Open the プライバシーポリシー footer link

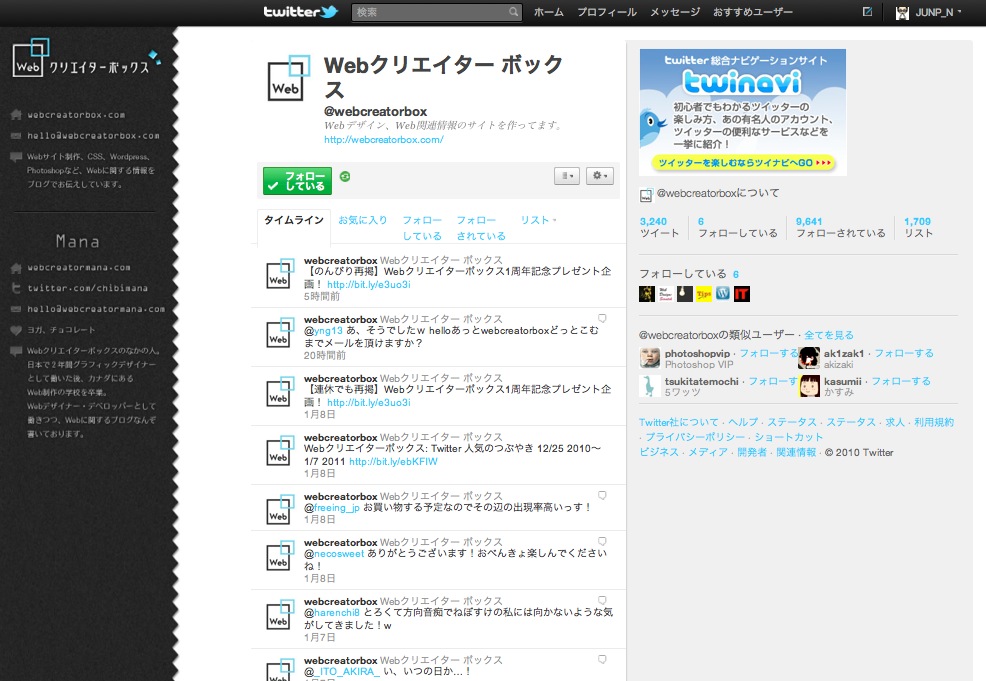coord(695,437)
